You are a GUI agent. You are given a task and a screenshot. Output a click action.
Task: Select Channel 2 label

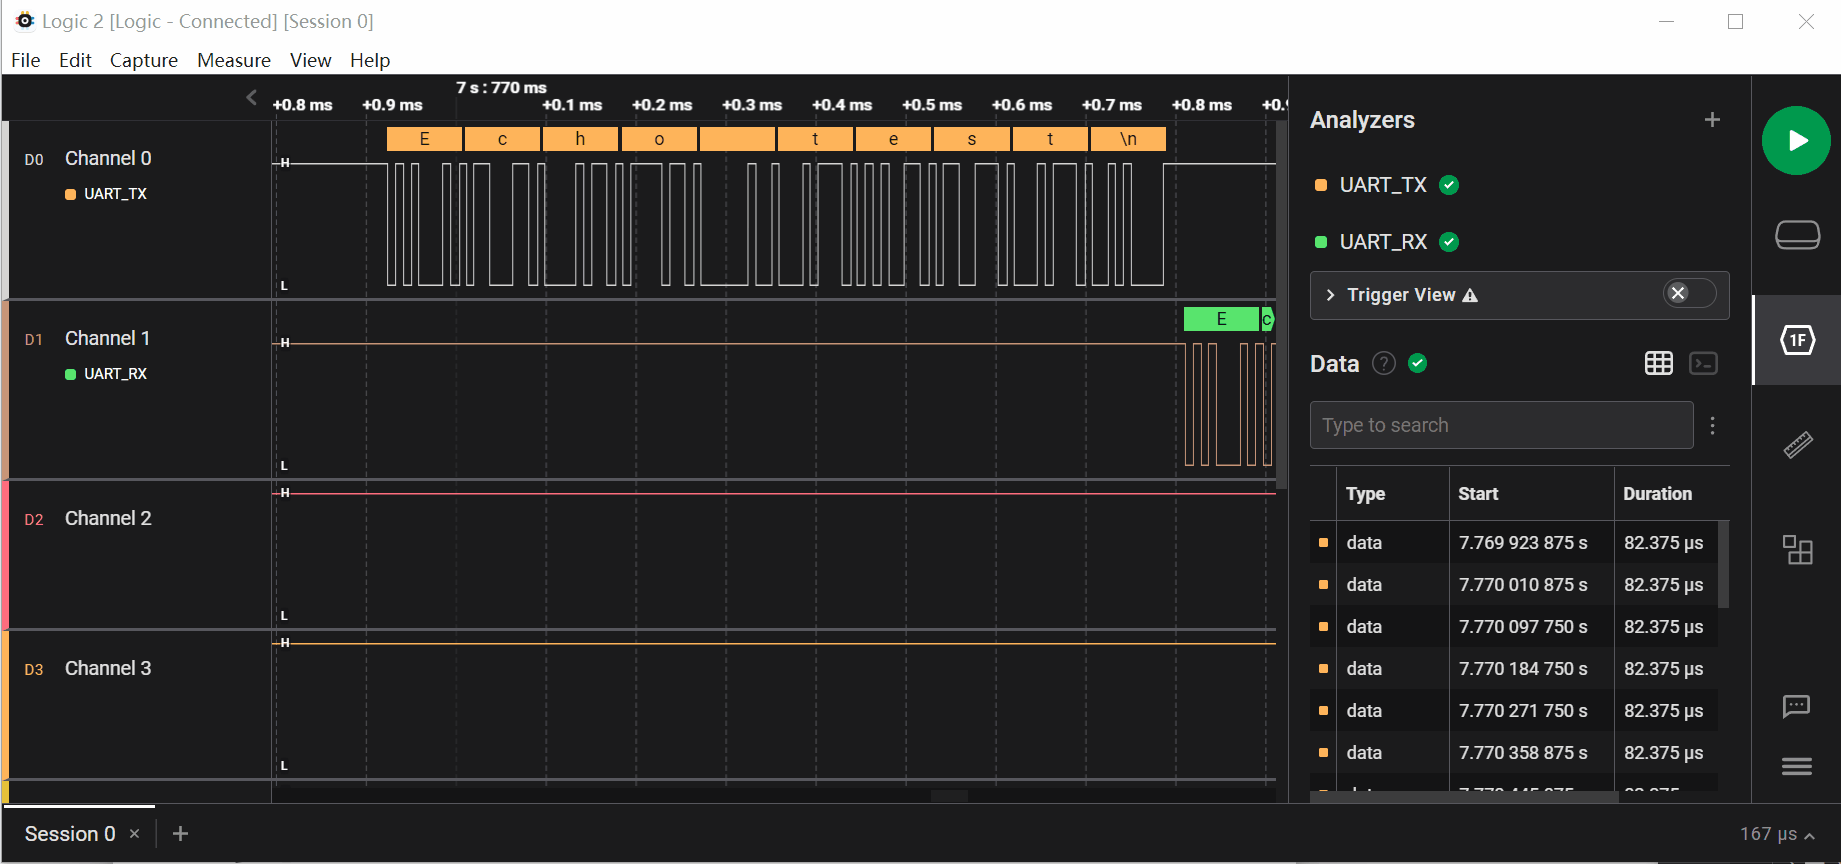(108, 518)
